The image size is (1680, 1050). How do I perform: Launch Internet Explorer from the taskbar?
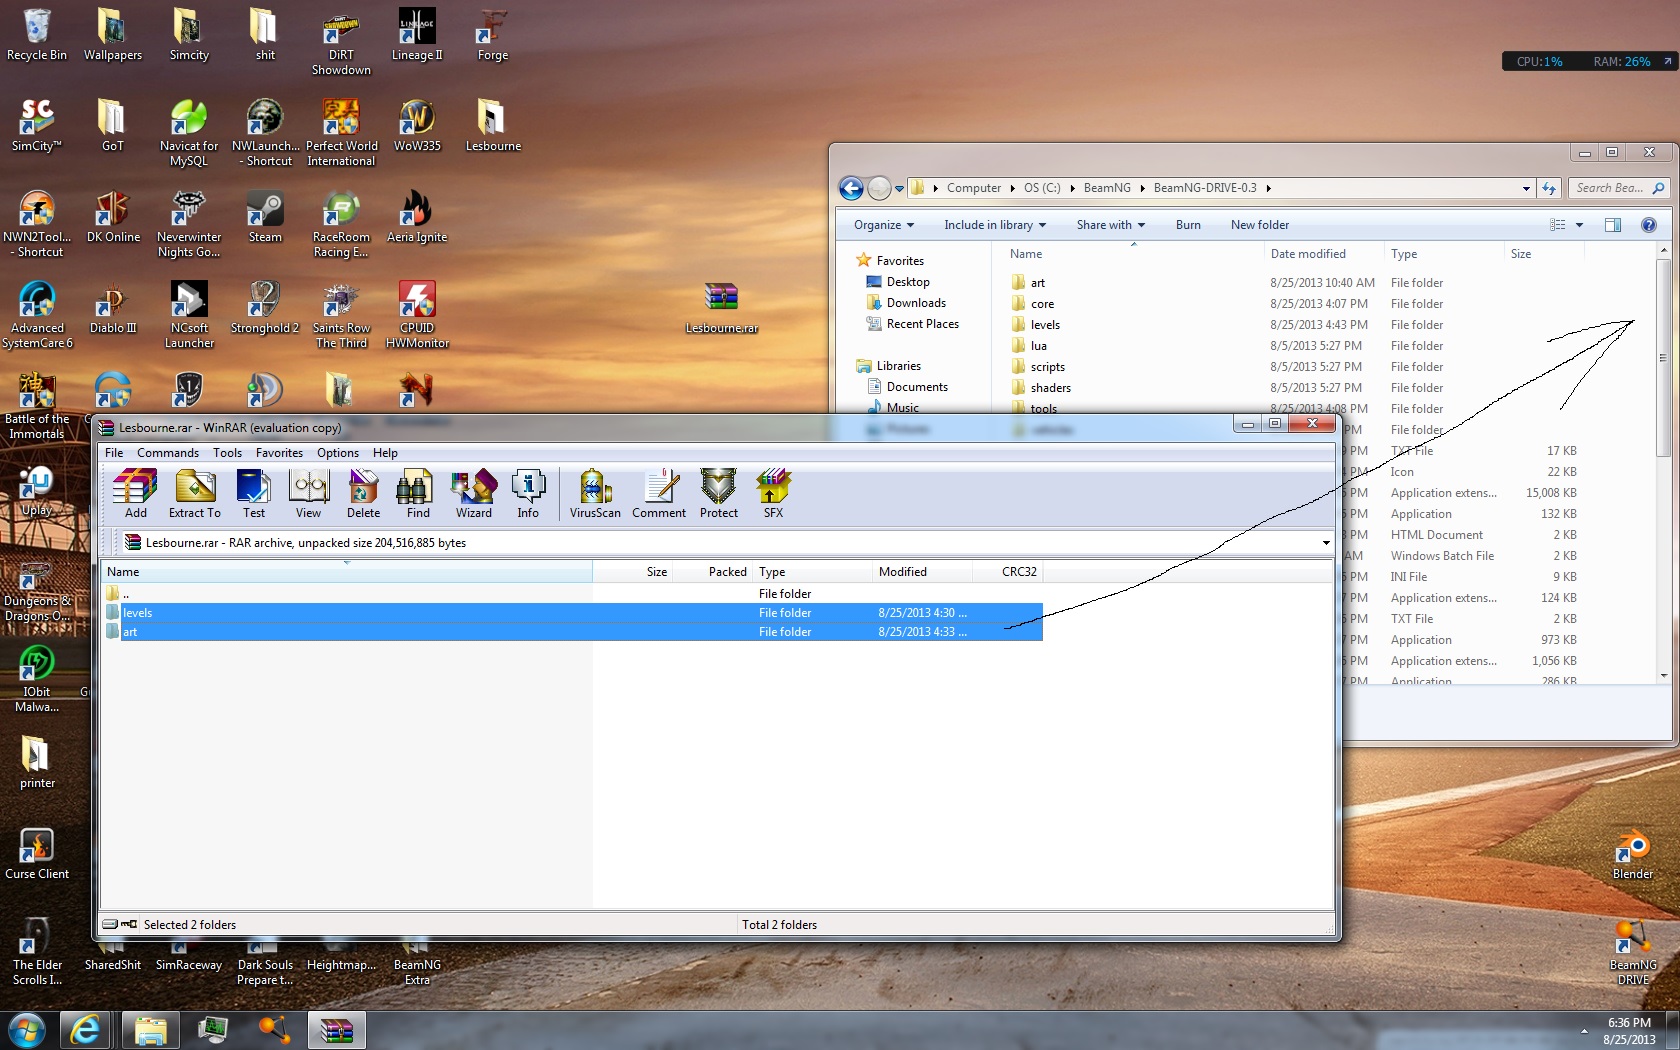[x=86, y=1030]
